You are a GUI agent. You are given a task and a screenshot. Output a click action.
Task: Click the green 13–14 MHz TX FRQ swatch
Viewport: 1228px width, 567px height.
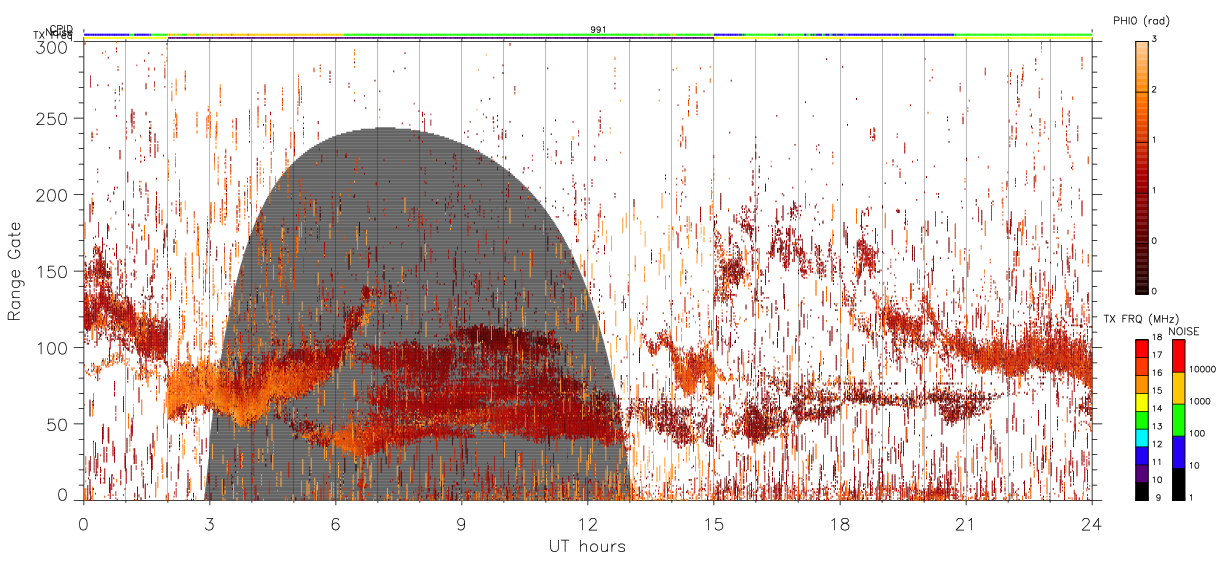(x=1141, y=419)
